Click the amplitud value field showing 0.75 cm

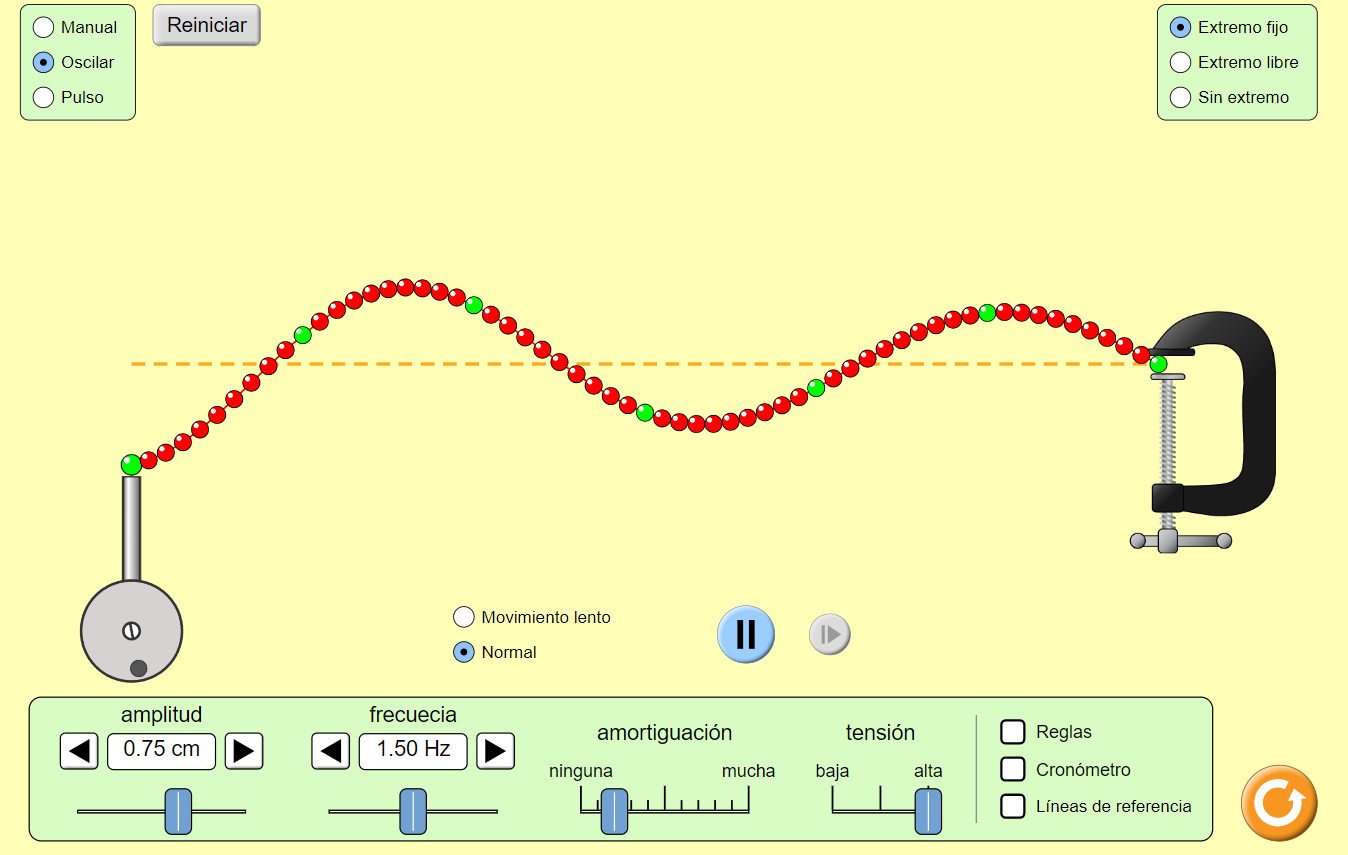point(161,751)
